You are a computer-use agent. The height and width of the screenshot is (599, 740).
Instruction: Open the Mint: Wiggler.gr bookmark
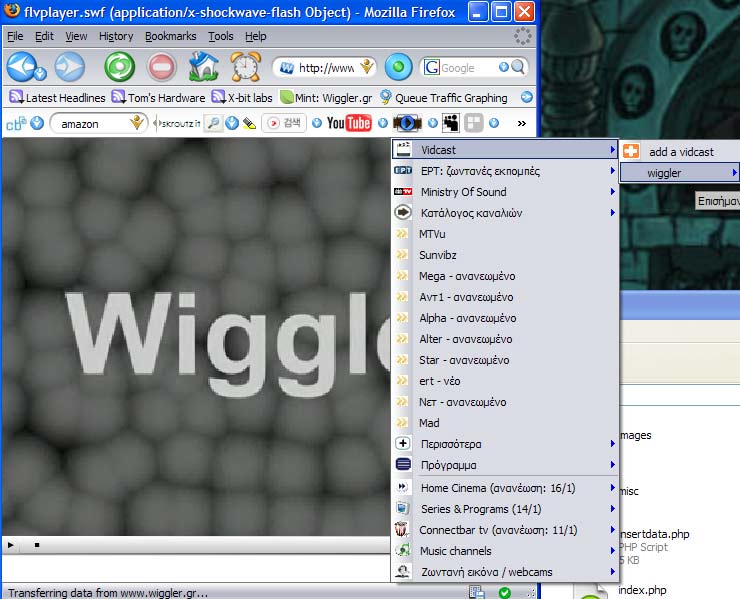pos(326,98)
